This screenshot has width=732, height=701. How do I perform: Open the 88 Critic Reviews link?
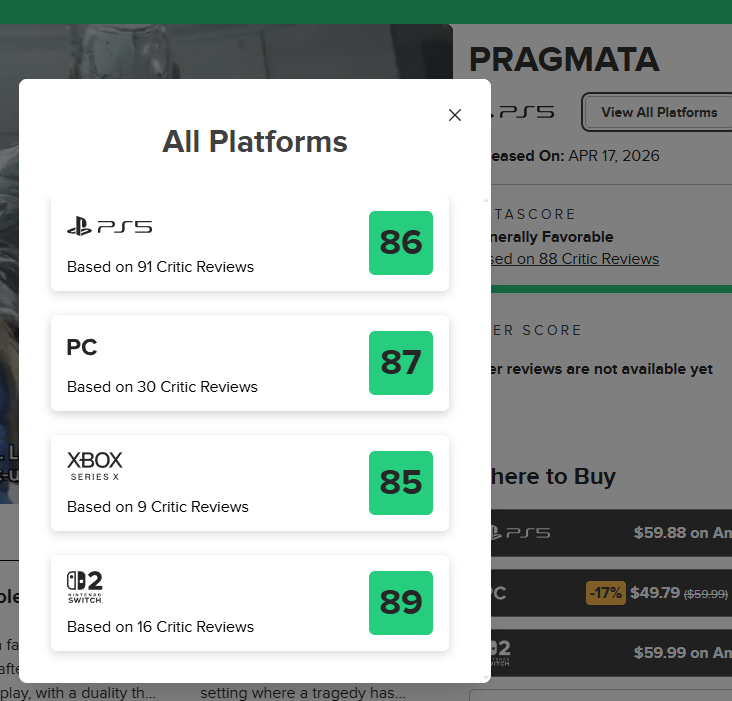tap(575, 259)
